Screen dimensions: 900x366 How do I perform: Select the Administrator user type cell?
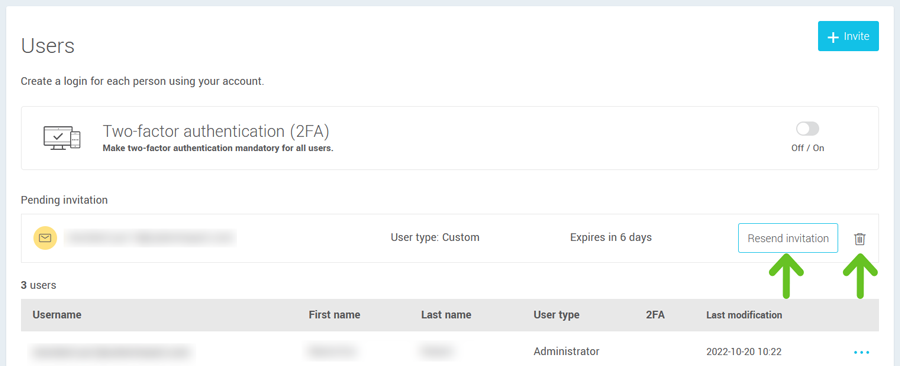pyautogui.click(x=567, y=351)
